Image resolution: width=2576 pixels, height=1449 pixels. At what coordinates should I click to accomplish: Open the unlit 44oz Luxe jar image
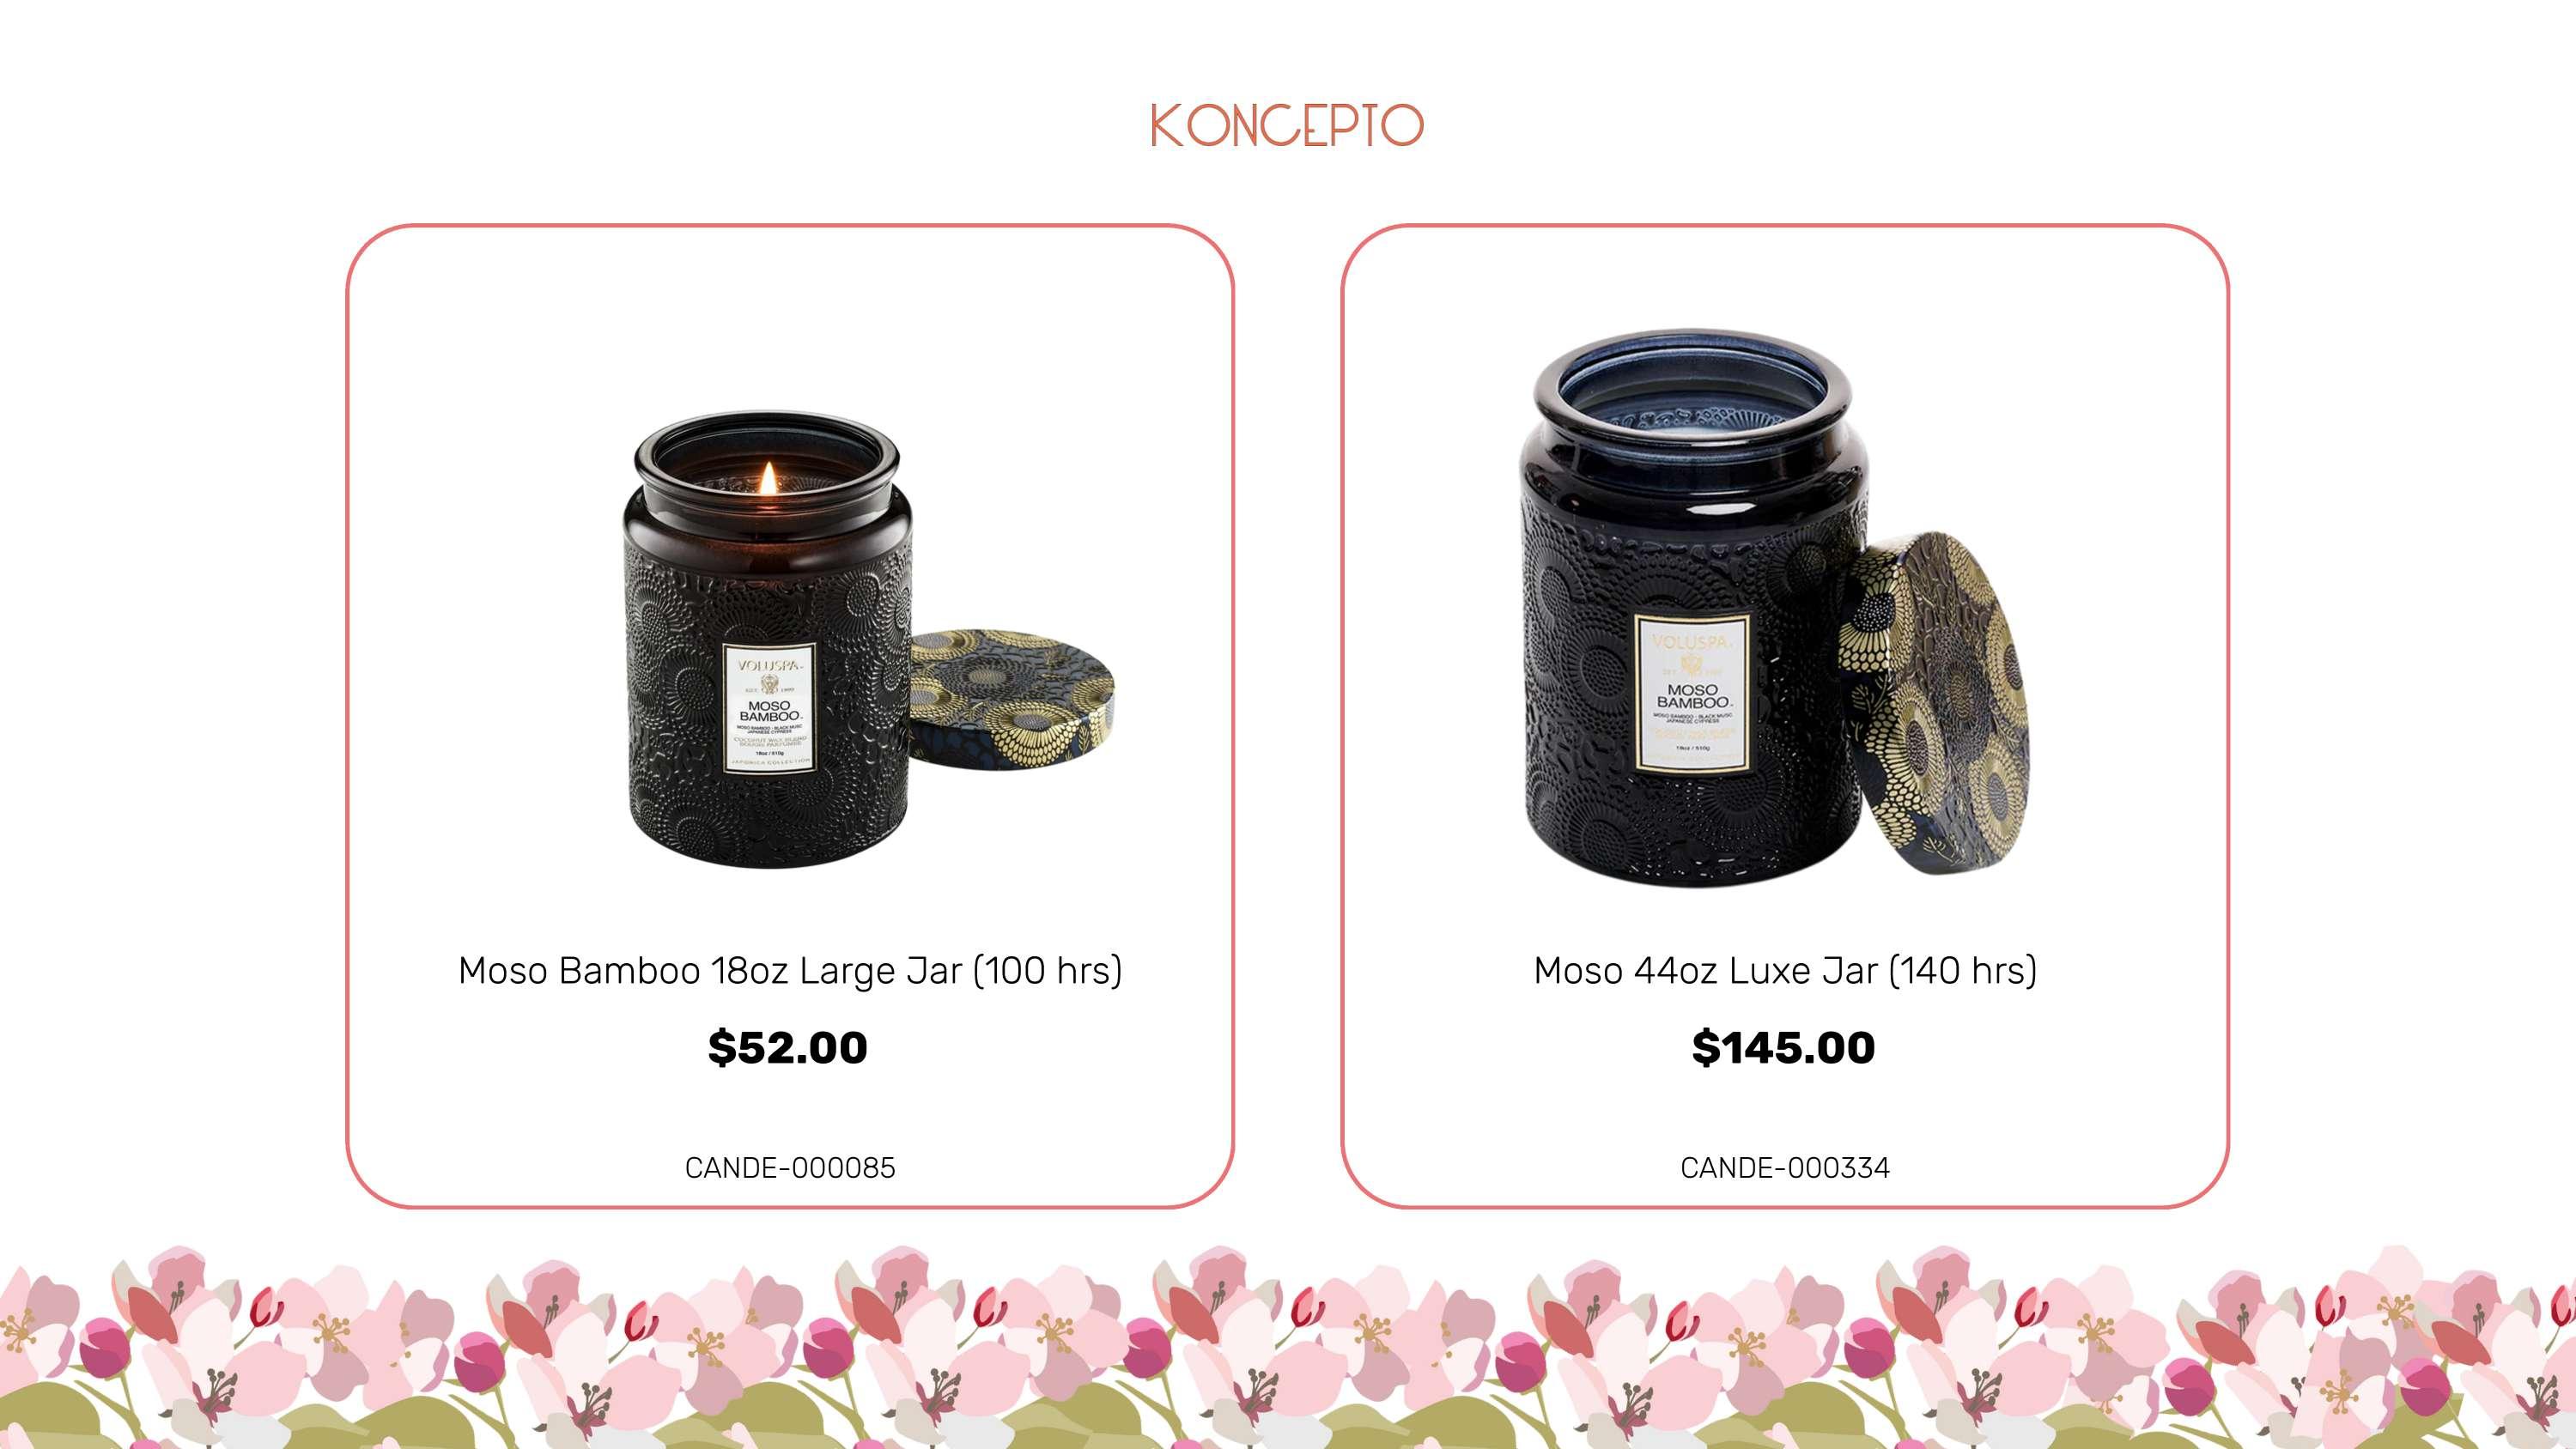tap(1774, 608)
